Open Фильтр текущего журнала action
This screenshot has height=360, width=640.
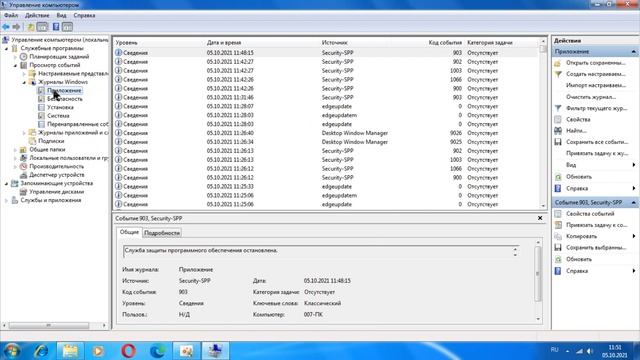(595, 108)
